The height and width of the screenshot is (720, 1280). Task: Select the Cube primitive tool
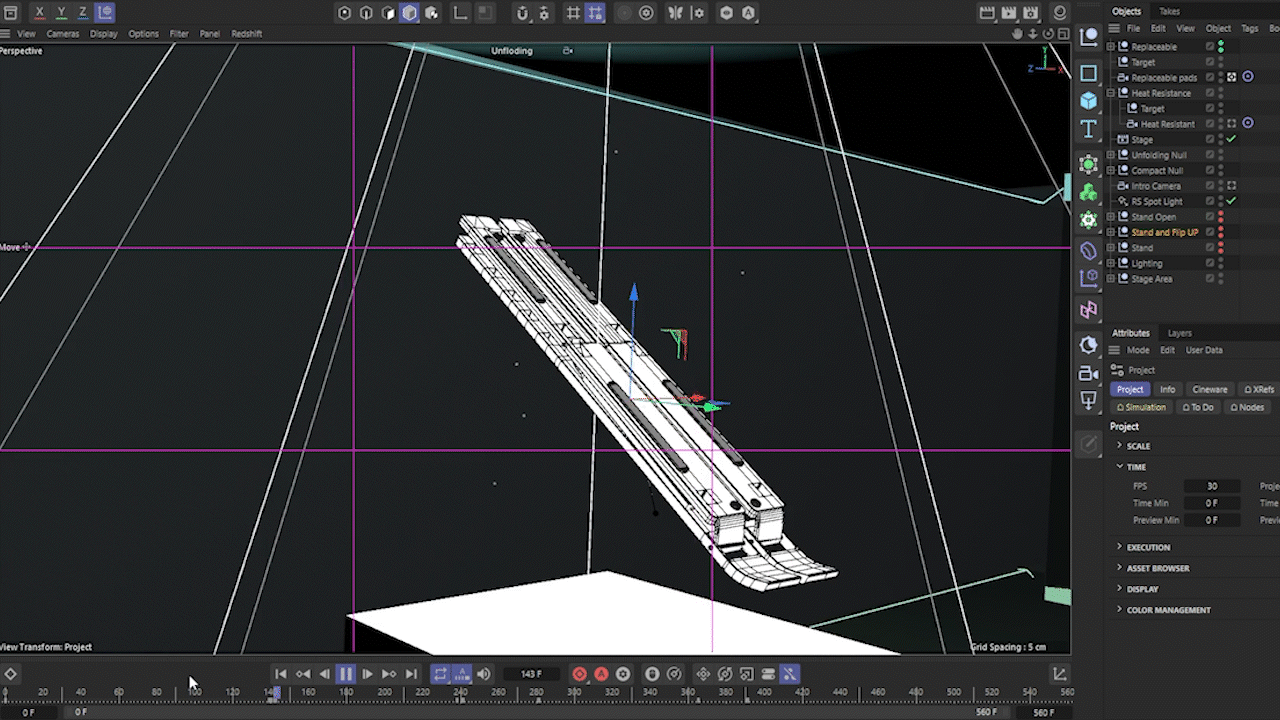click(x=1089, y=101)
